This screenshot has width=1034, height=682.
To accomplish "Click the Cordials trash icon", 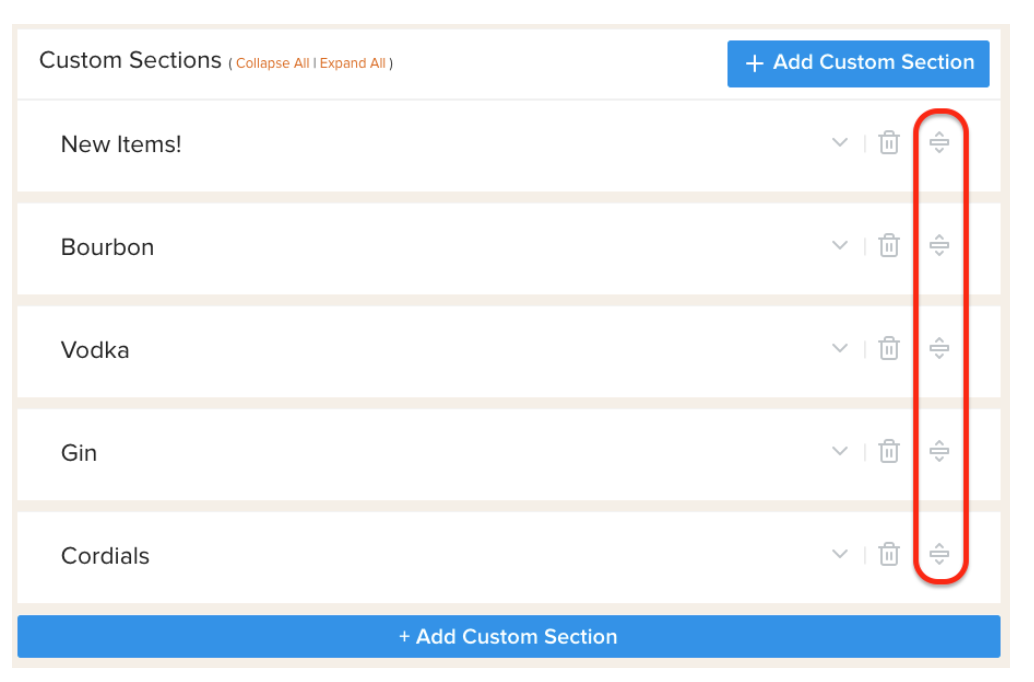I will pyautogui.click(x=889, y=554).
